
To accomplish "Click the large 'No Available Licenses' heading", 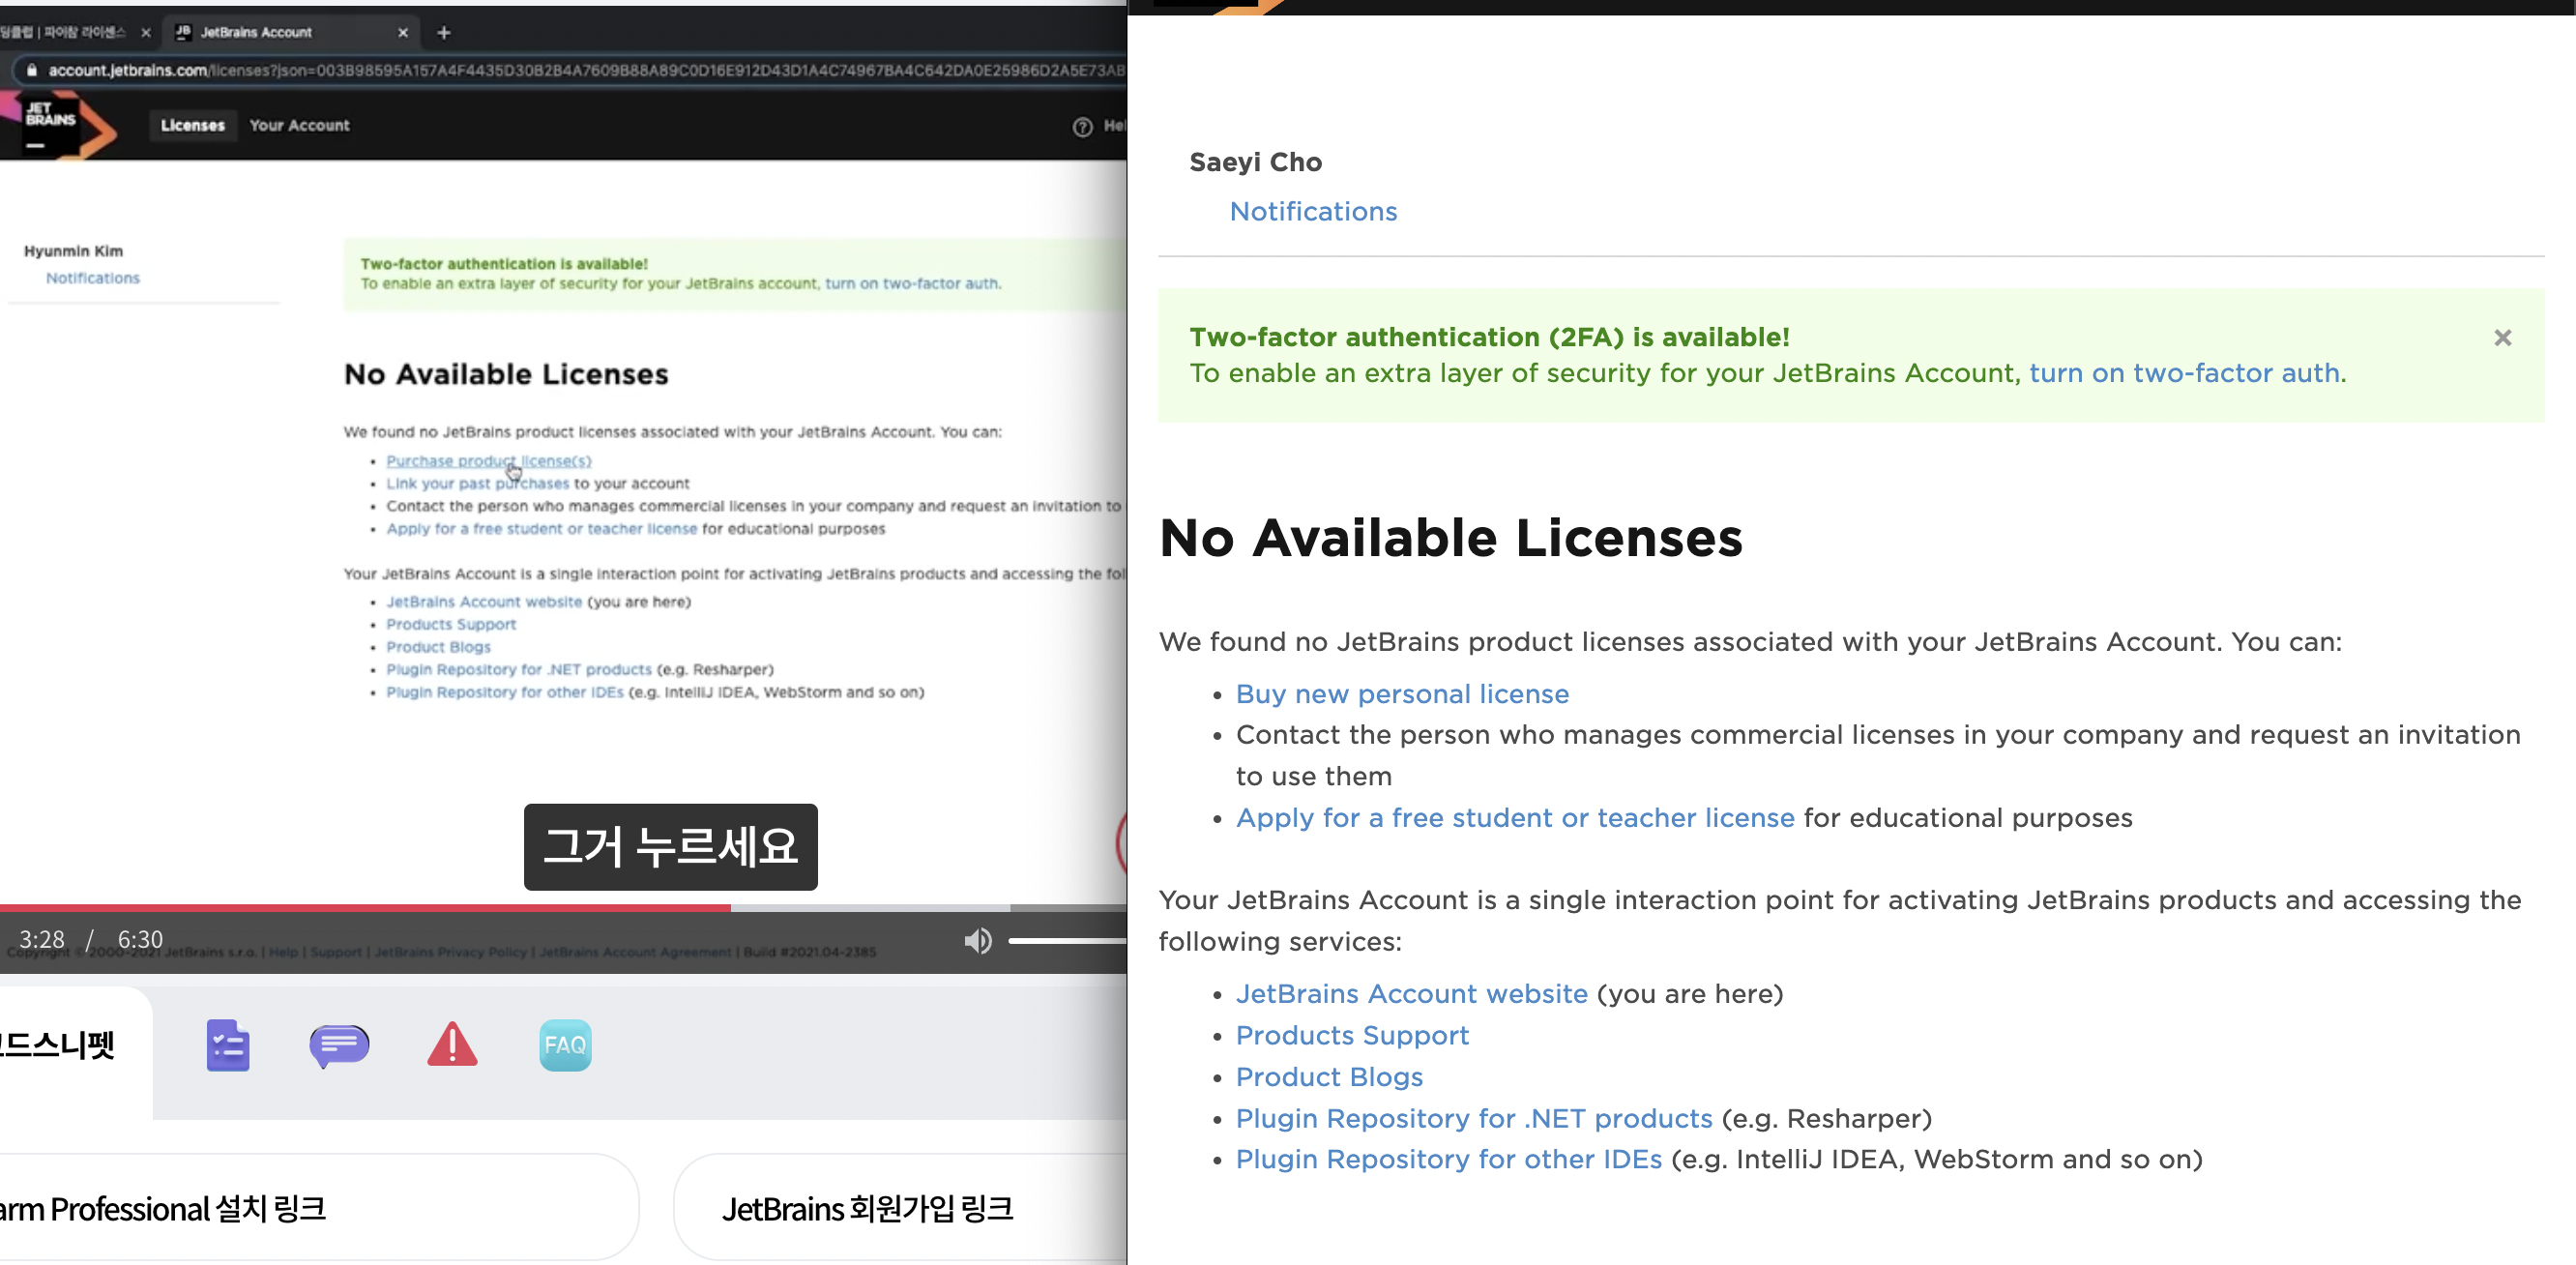I will coord(1451,538).
